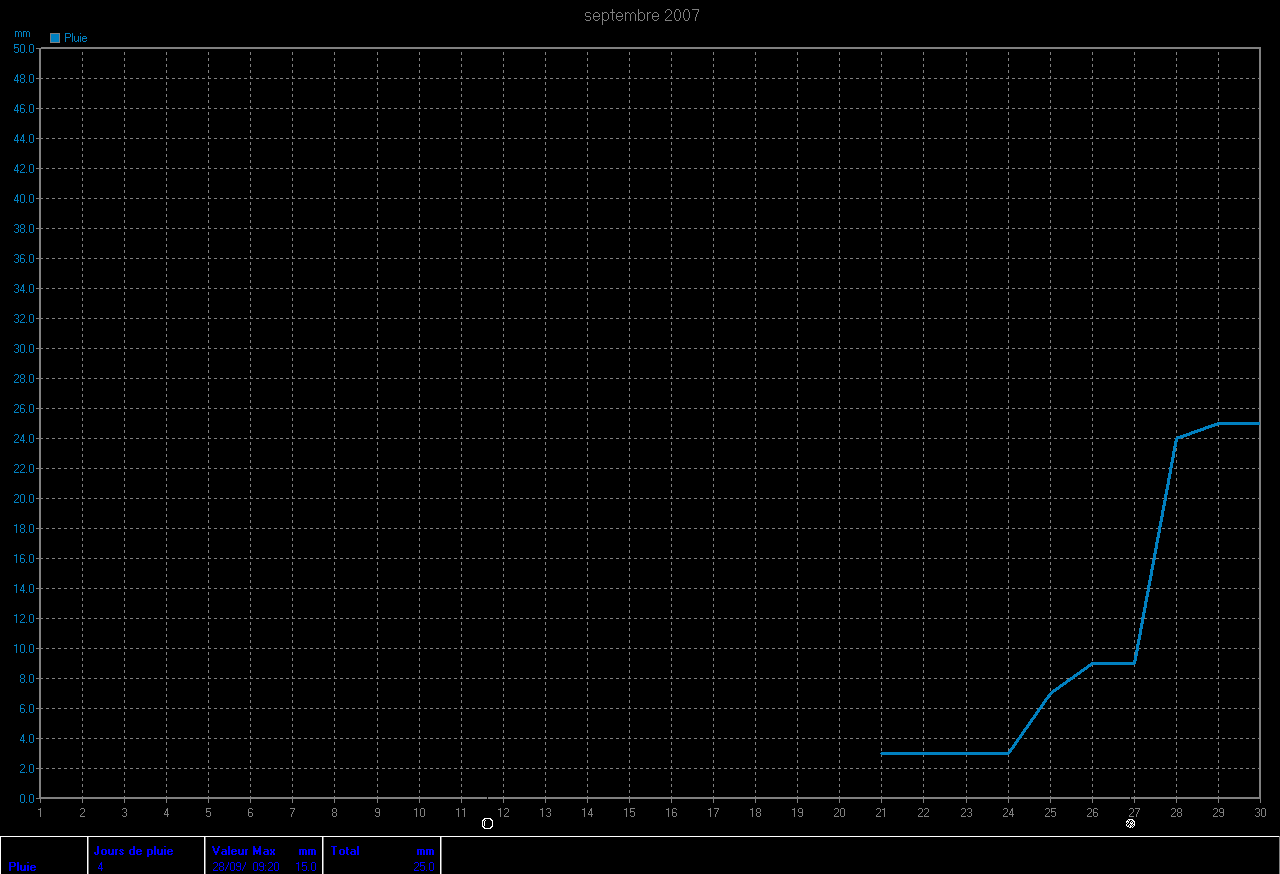Click the start of the rain curve at day 21

tap(882, 753)
